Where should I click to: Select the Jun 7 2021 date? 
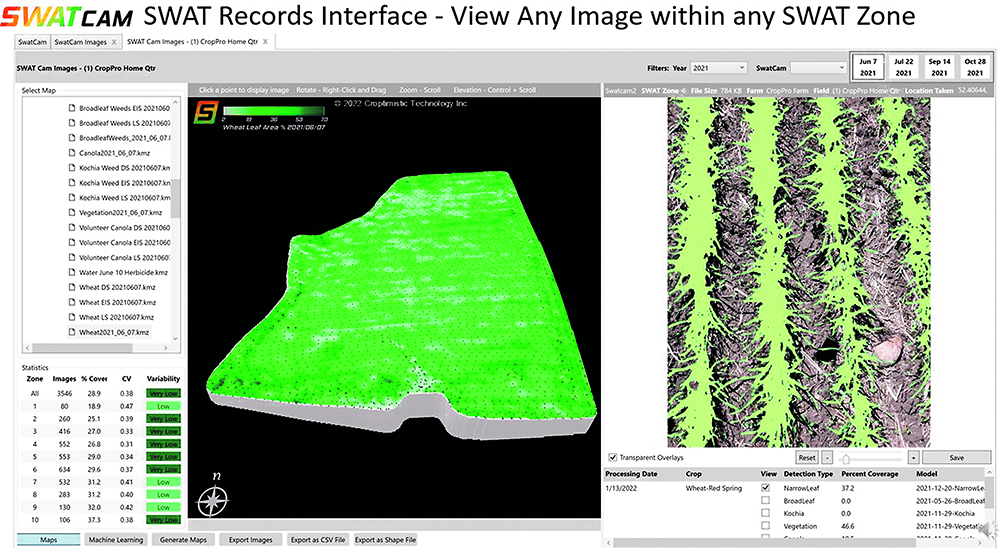coord(868,67)
